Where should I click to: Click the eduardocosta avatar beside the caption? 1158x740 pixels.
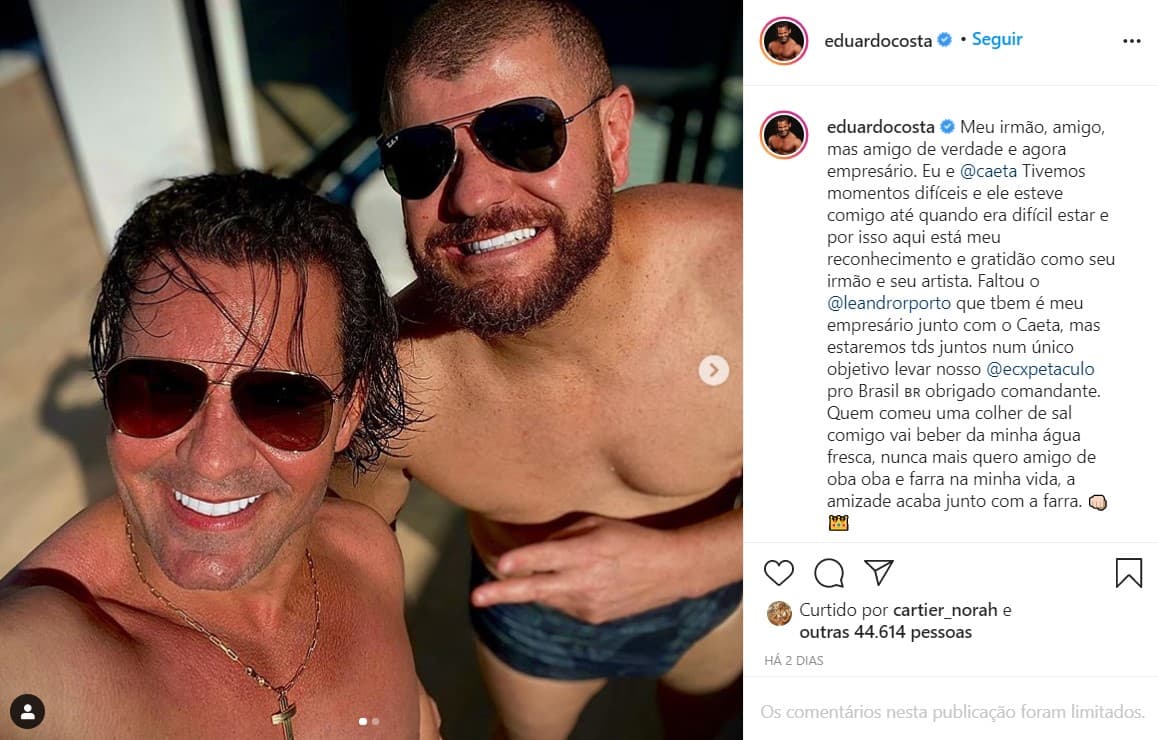tap(784, 135)
